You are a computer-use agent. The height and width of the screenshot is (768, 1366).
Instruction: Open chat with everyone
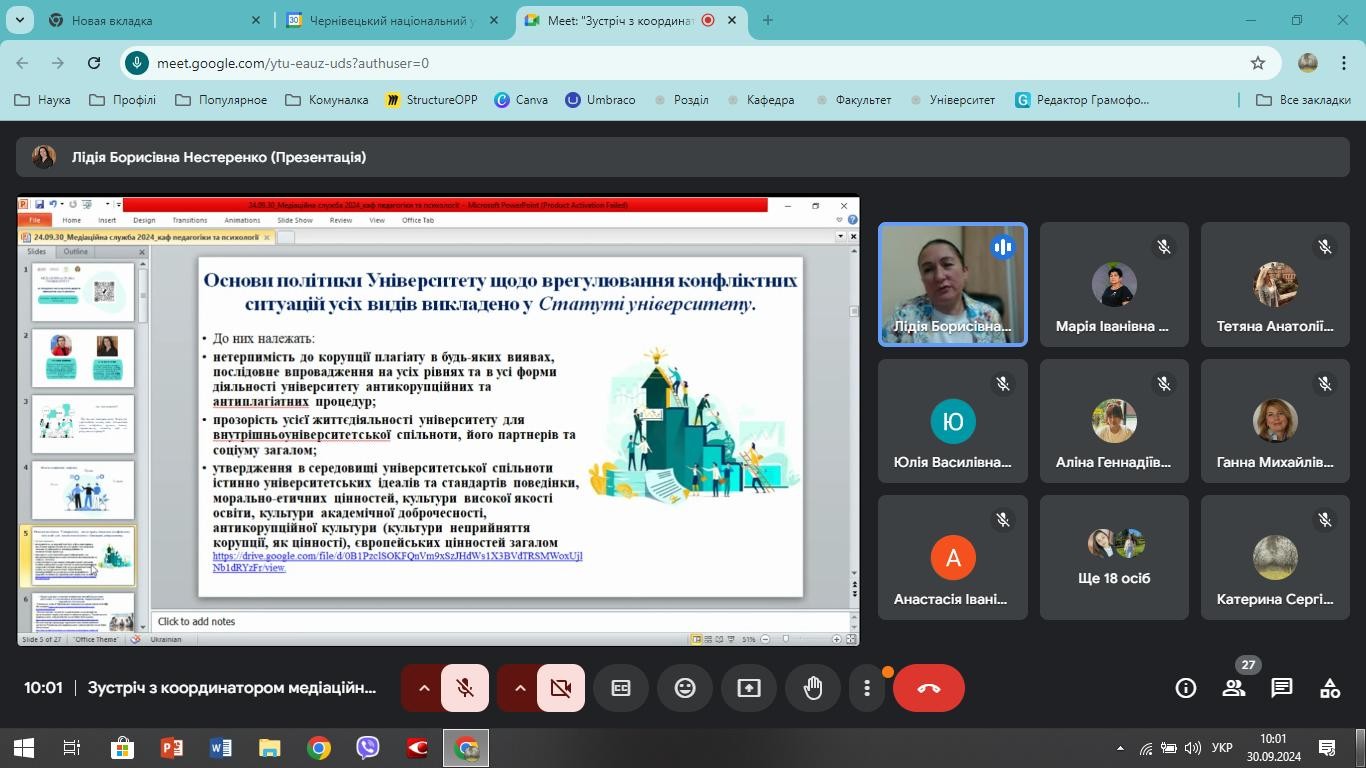[x=1282, y=688]
